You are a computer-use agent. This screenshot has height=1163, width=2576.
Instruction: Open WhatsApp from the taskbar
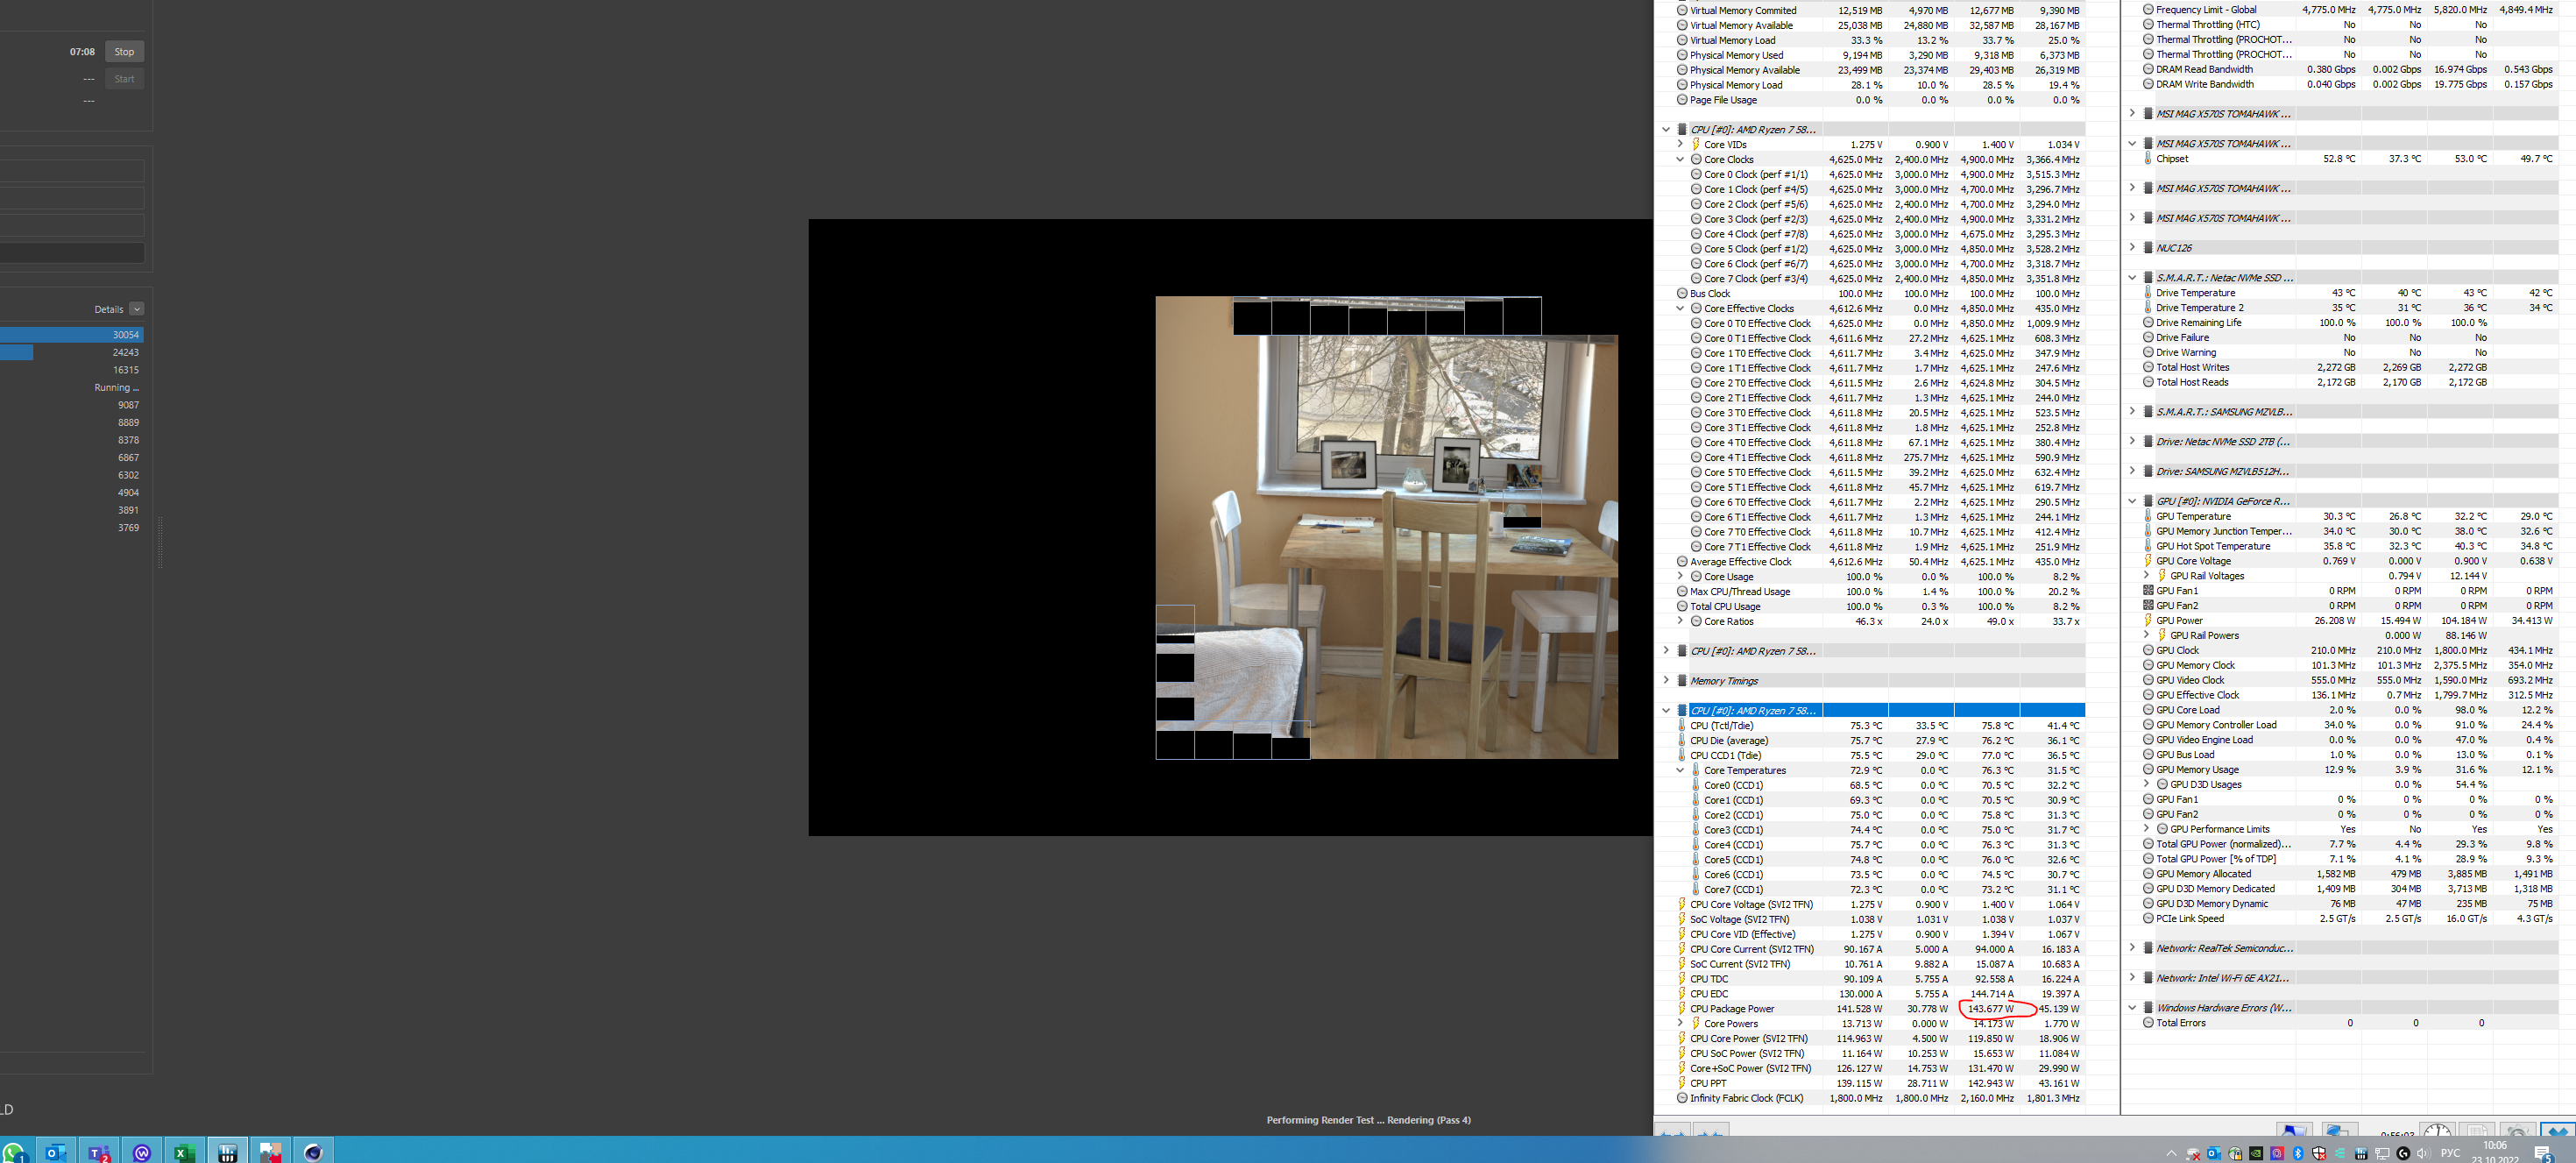click(14, 1153)
